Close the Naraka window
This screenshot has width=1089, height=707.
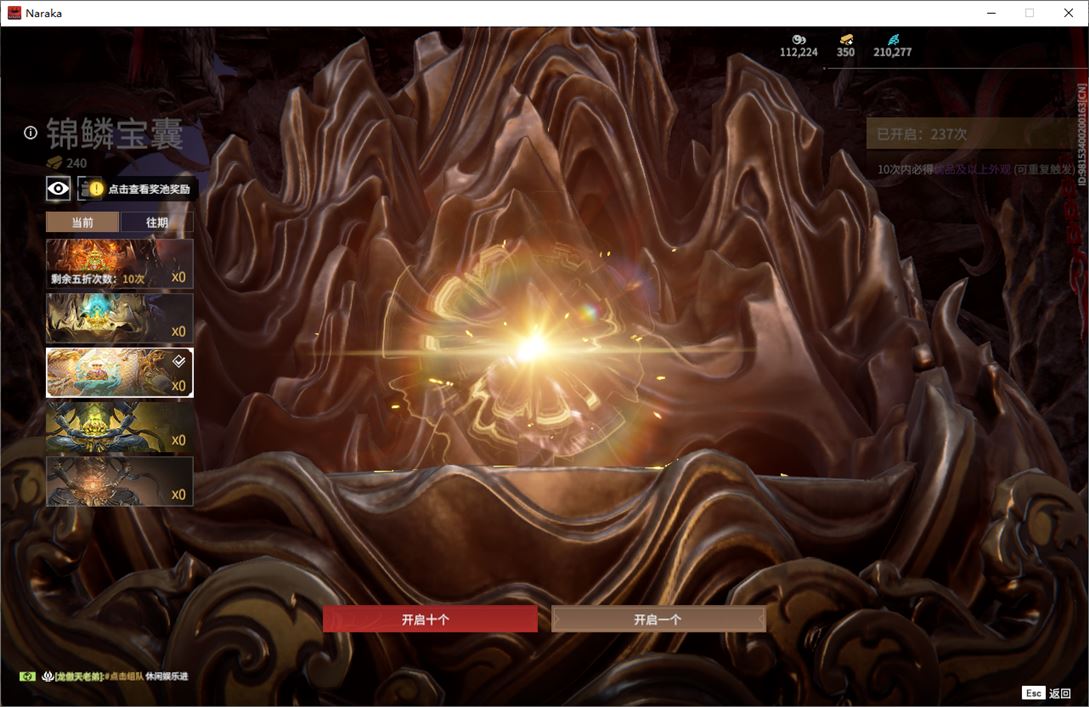click(x=1068, y=13)
